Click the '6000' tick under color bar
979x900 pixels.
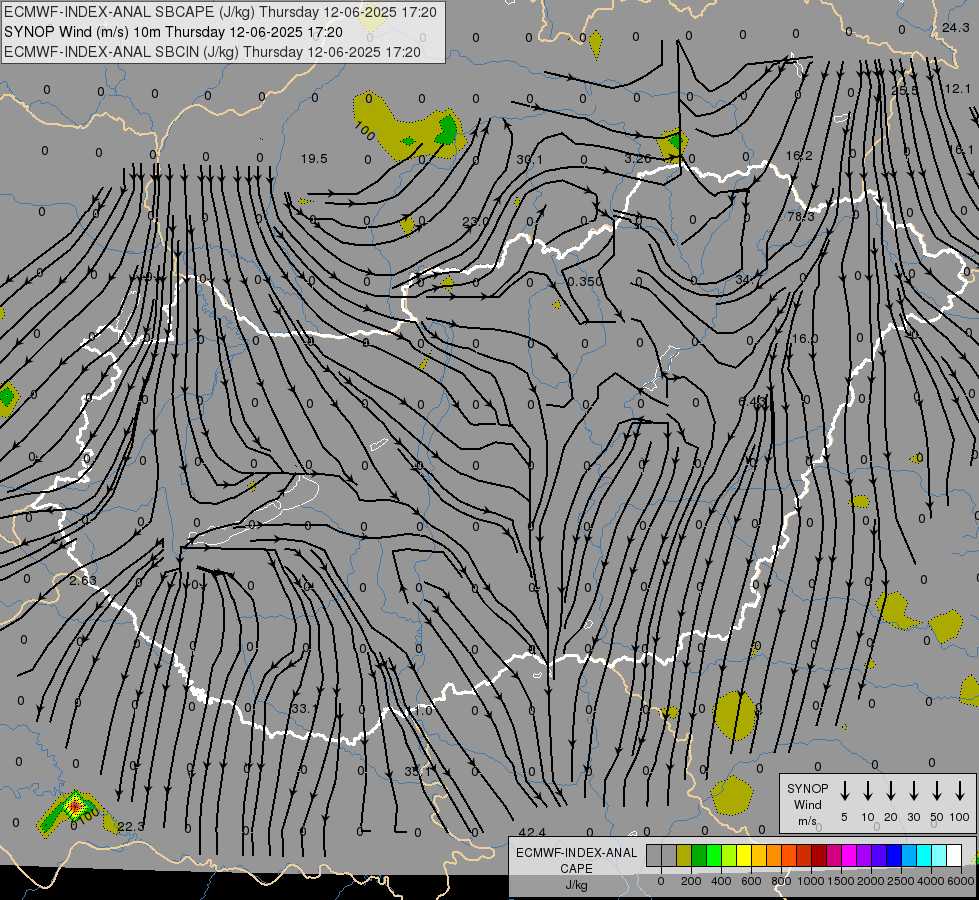point(962,881)
